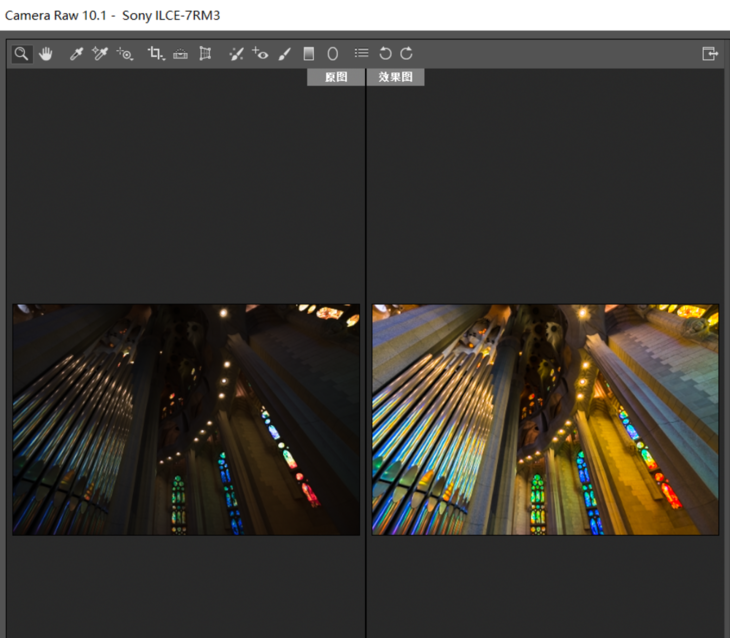The width and height of the screenshot is (730, 638).
Task: Select the Straighten tool
Action: 180,54
